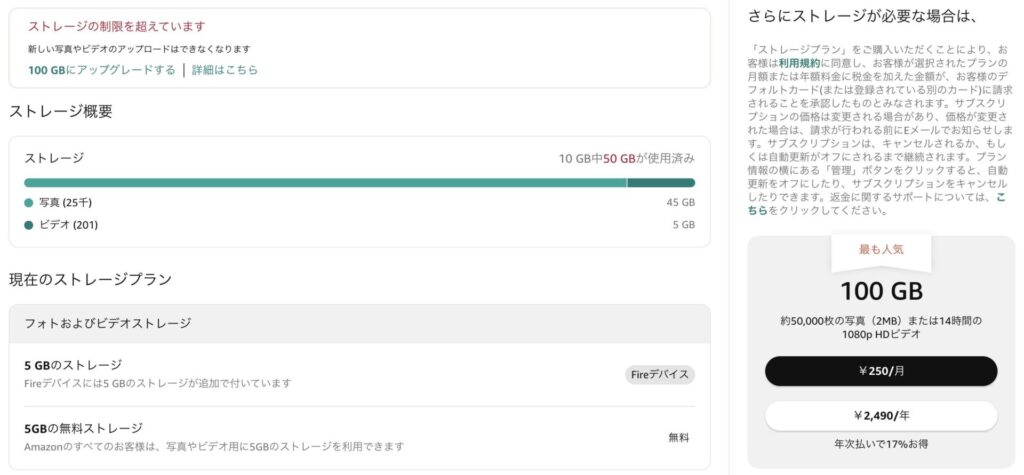Click the ストレージ概要 heading
The height and width of the screenshot is (475, 1024).
pyautogui.click(x=60, y=111)
